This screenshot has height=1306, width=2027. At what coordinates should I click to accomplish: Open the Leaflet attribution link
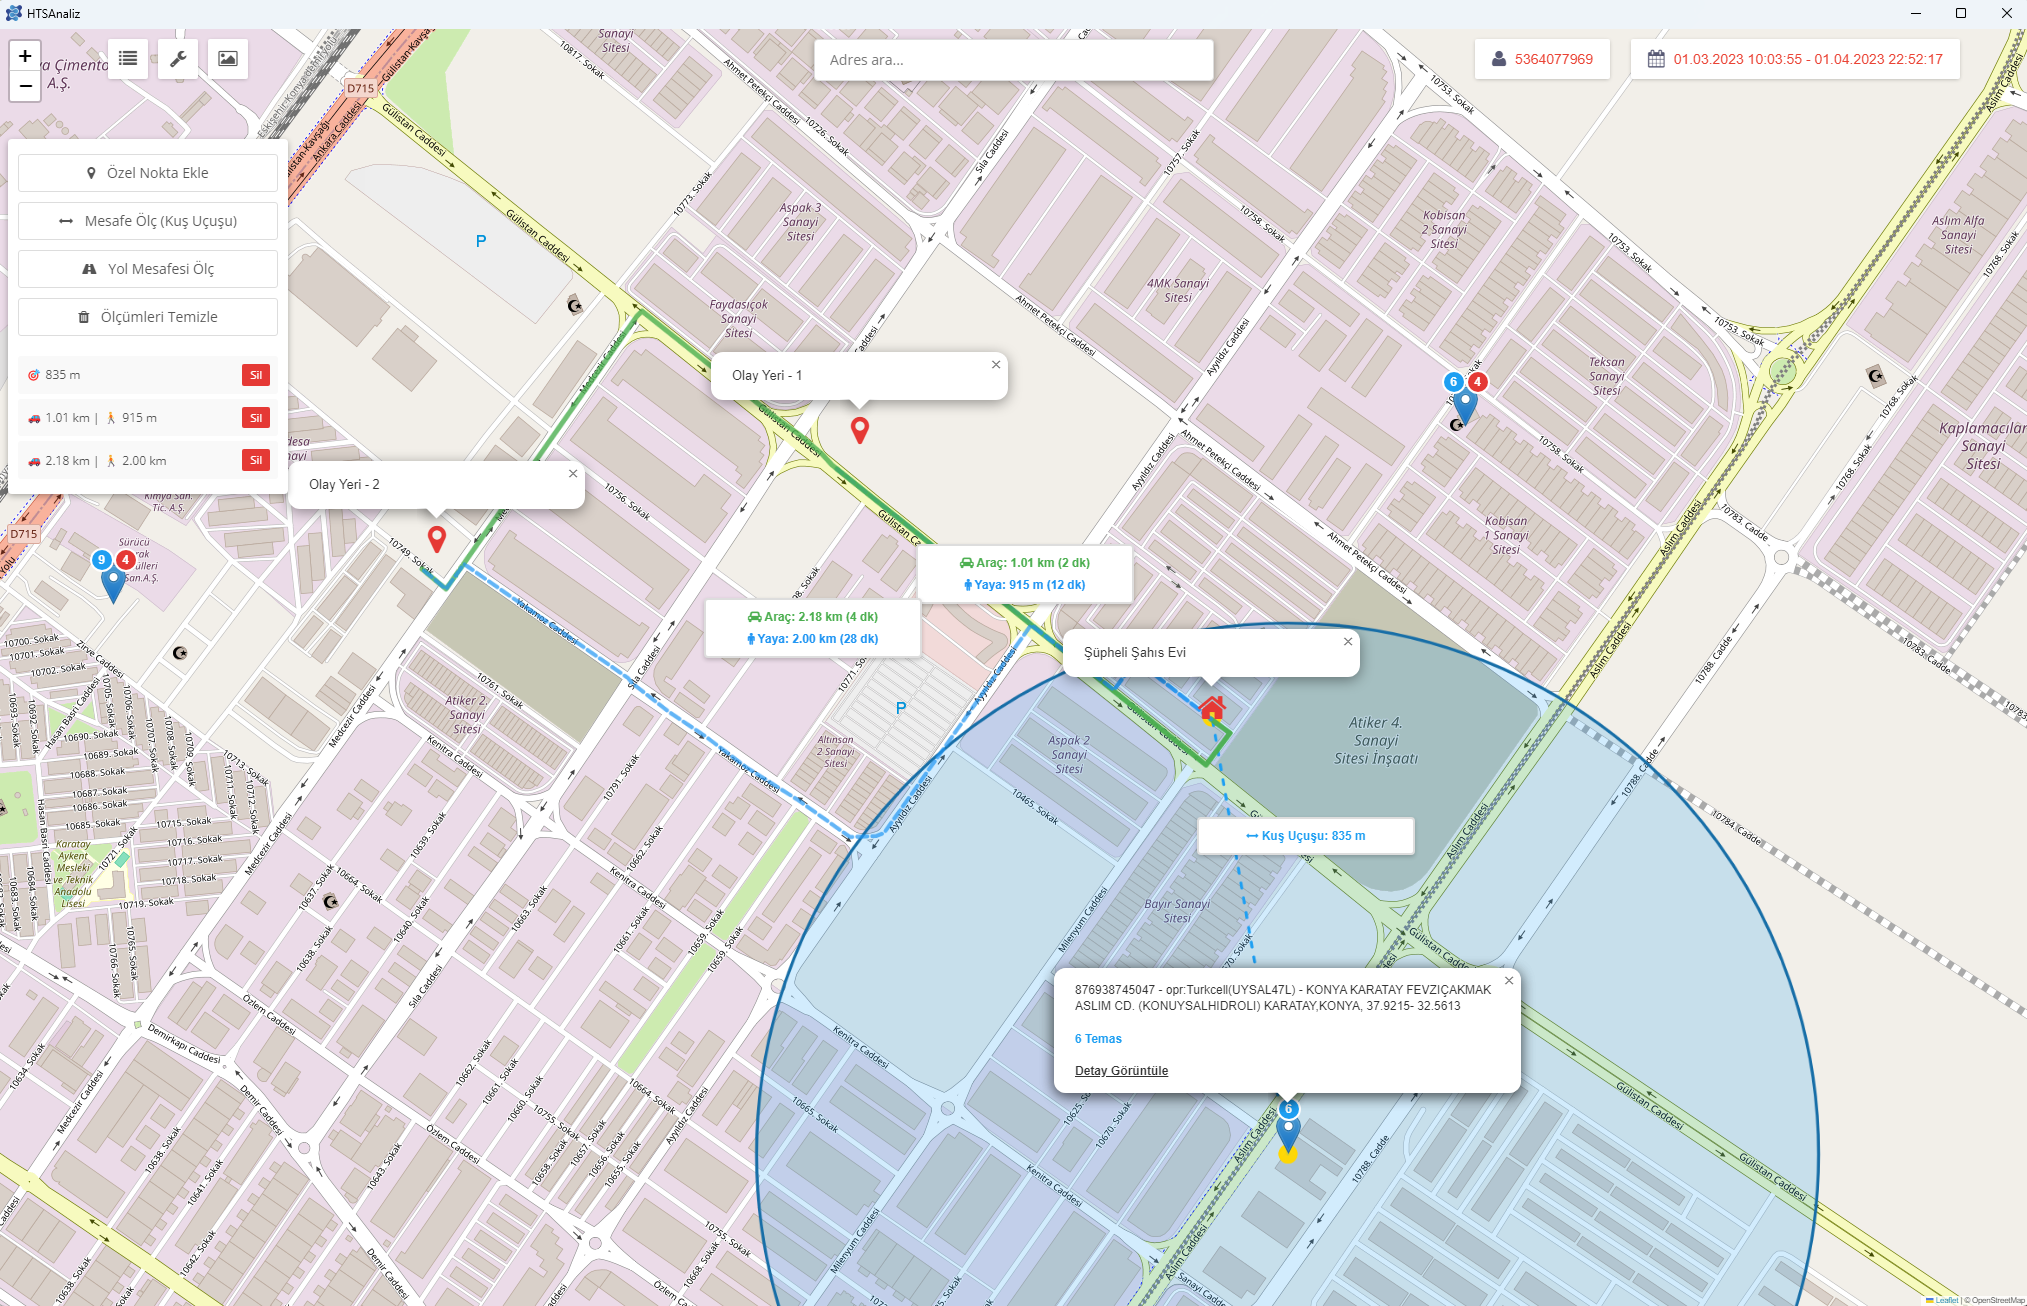tap(1946, 1300)
